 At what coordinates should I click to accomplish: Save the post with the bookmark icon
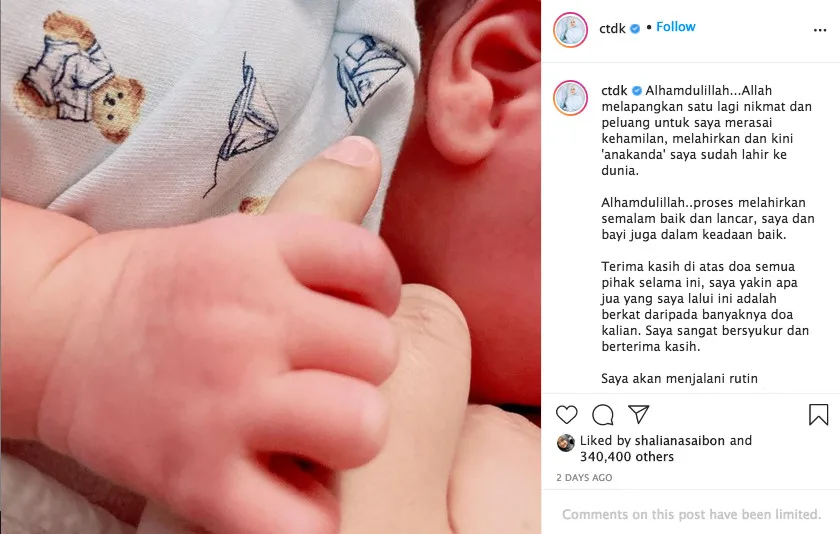pos(818,415)
